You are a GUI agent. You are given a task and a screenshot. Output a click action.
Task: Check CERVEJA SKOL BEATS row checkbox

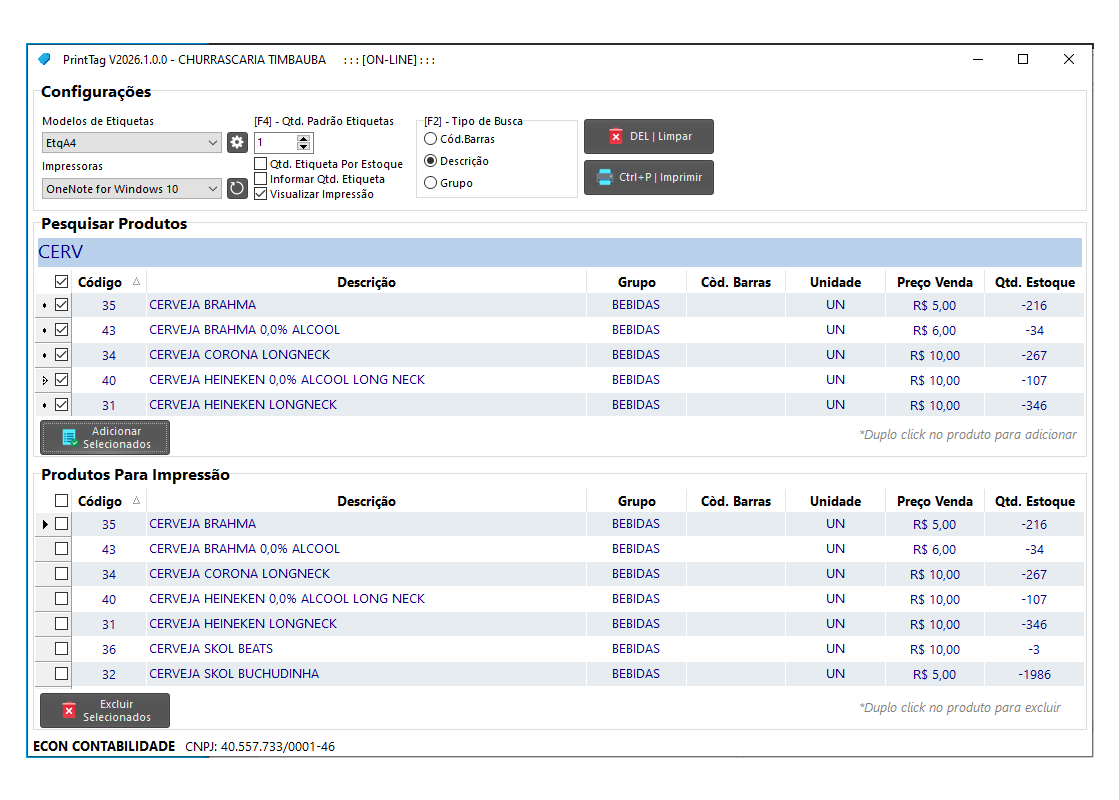coord(61,649)
